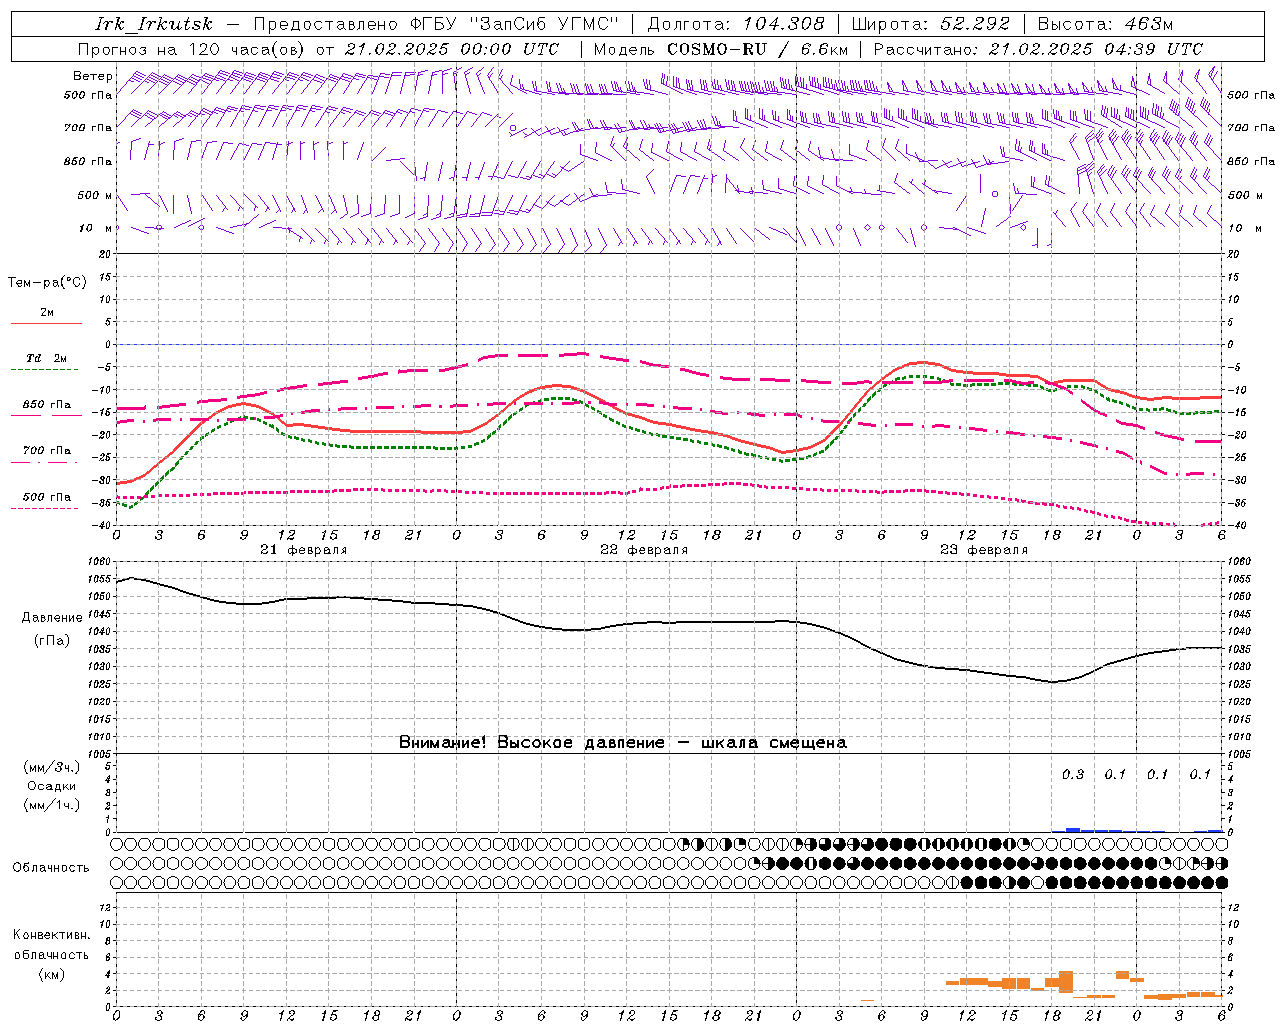Click the longitude value Долгота: 104.308
This screenshot has height=1024, width=1280.
click(x=736, y=24)
